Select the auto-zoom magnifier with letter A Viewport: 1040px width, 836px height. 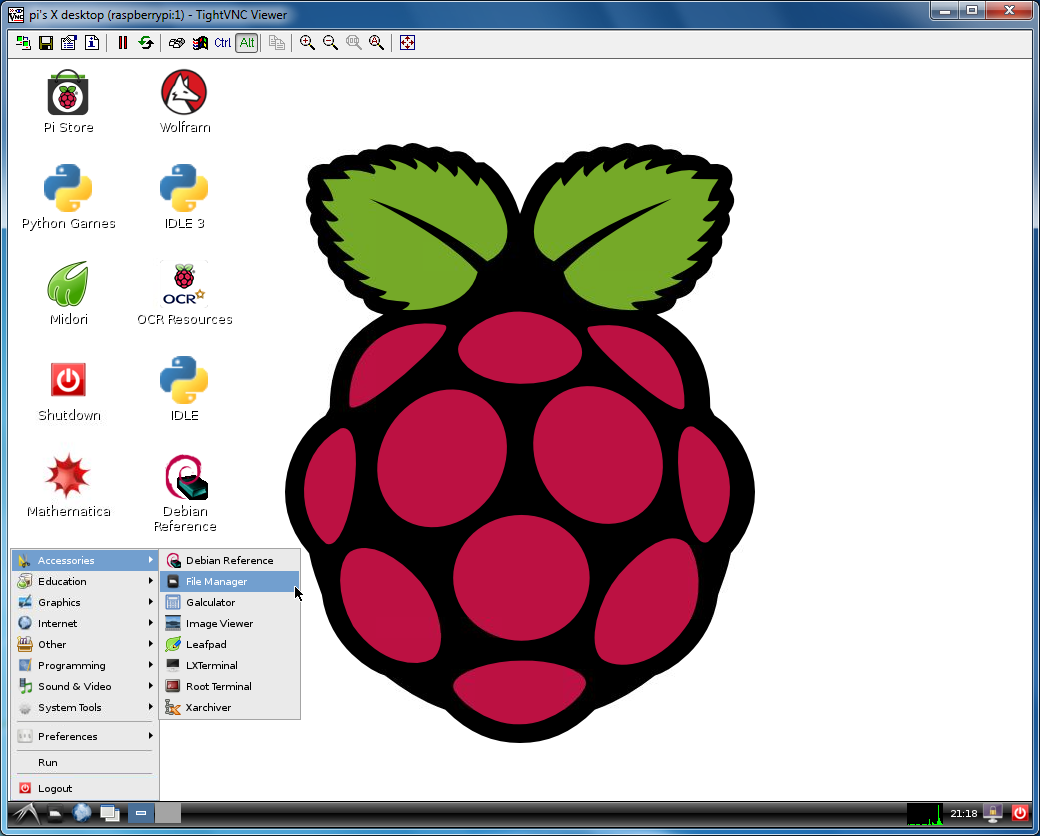tap(376, 43)
